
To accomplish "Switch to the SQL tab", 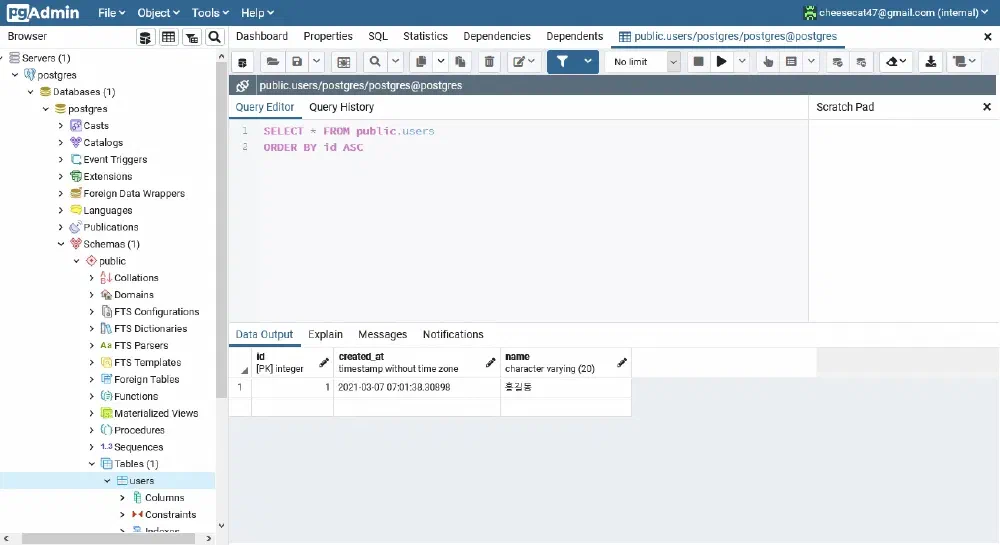I will [378, 36].
